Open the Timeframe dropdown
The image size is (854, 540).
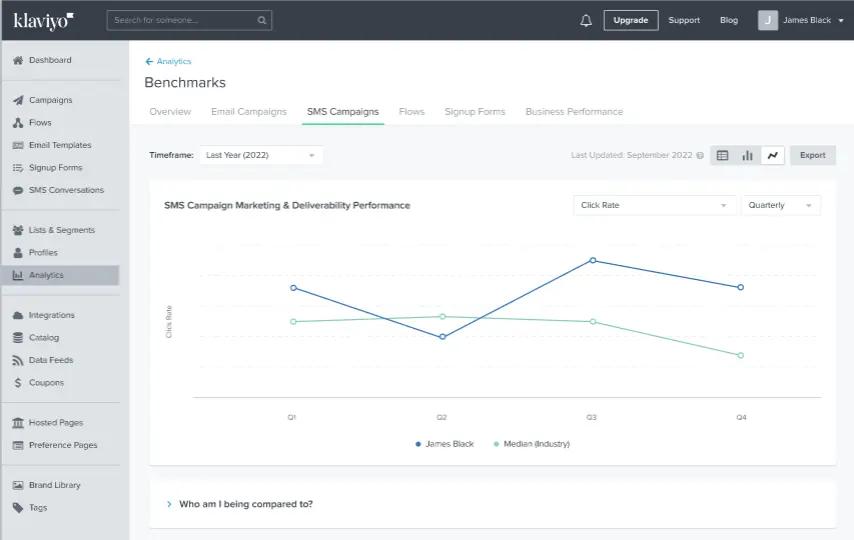260,155
